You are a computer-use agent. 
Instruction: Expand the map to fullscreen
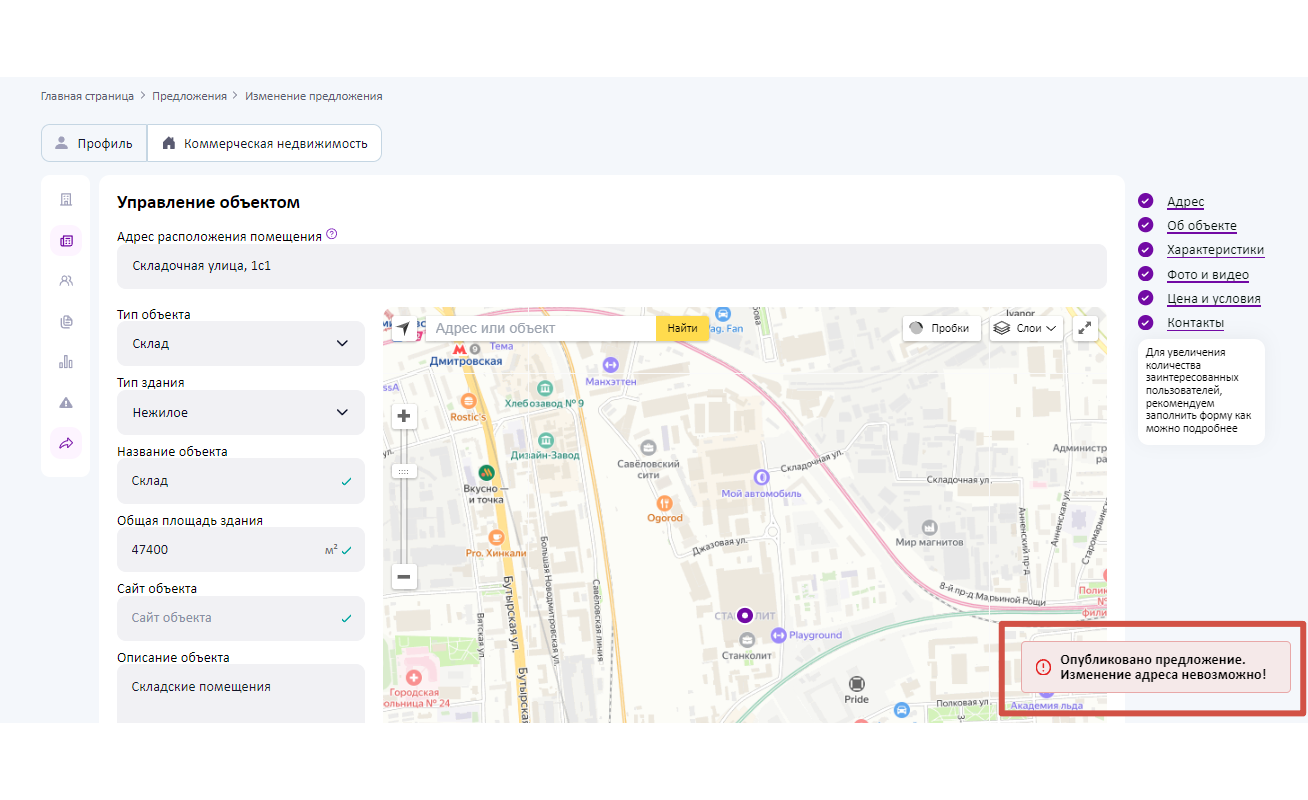1085,328
